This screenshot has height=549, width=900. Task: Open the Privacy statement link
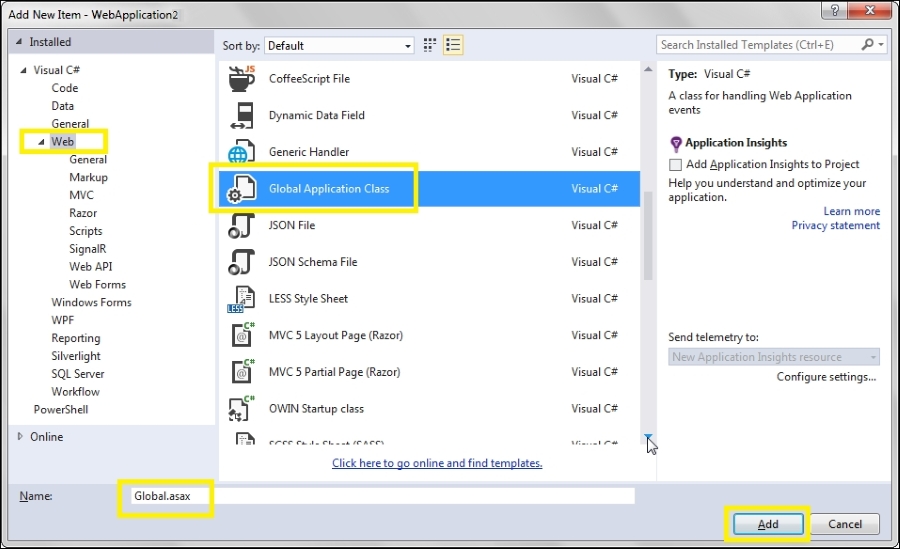(x=836, y=225)
